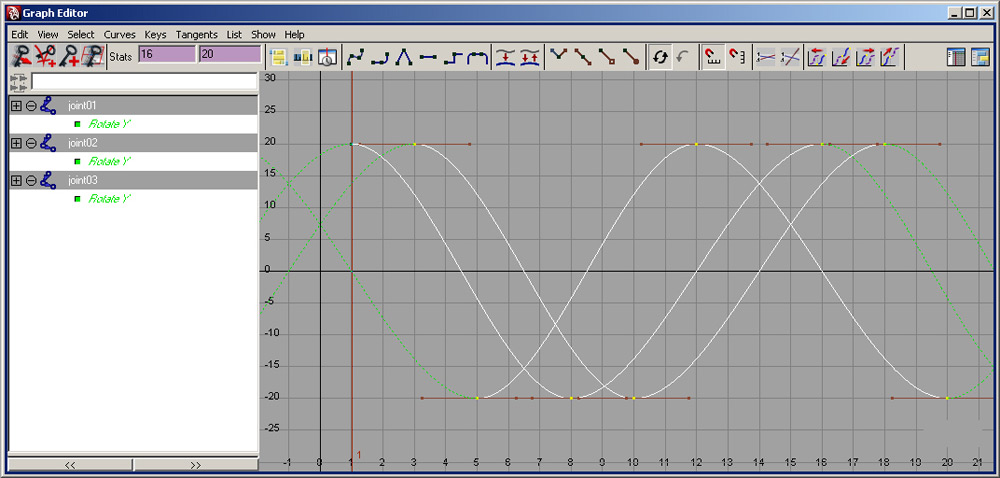Collapse joint02 using the circle minus
The width and height of the screenshot is (1000, 478).
(x=31, y=143)
